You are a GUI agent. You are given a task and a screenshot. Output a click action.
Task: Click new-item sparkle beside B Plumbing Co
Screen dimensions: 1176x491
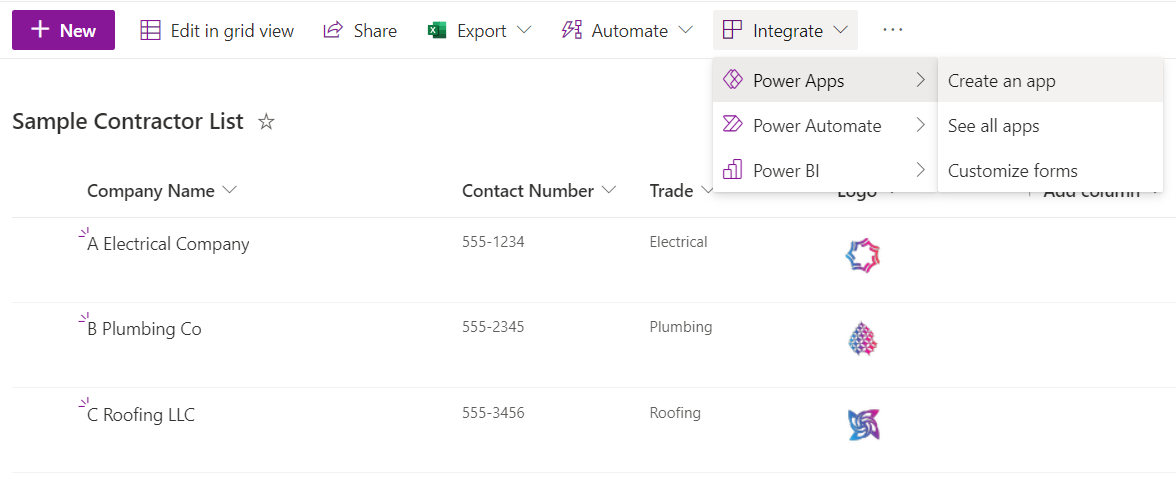tap(84, 319)
